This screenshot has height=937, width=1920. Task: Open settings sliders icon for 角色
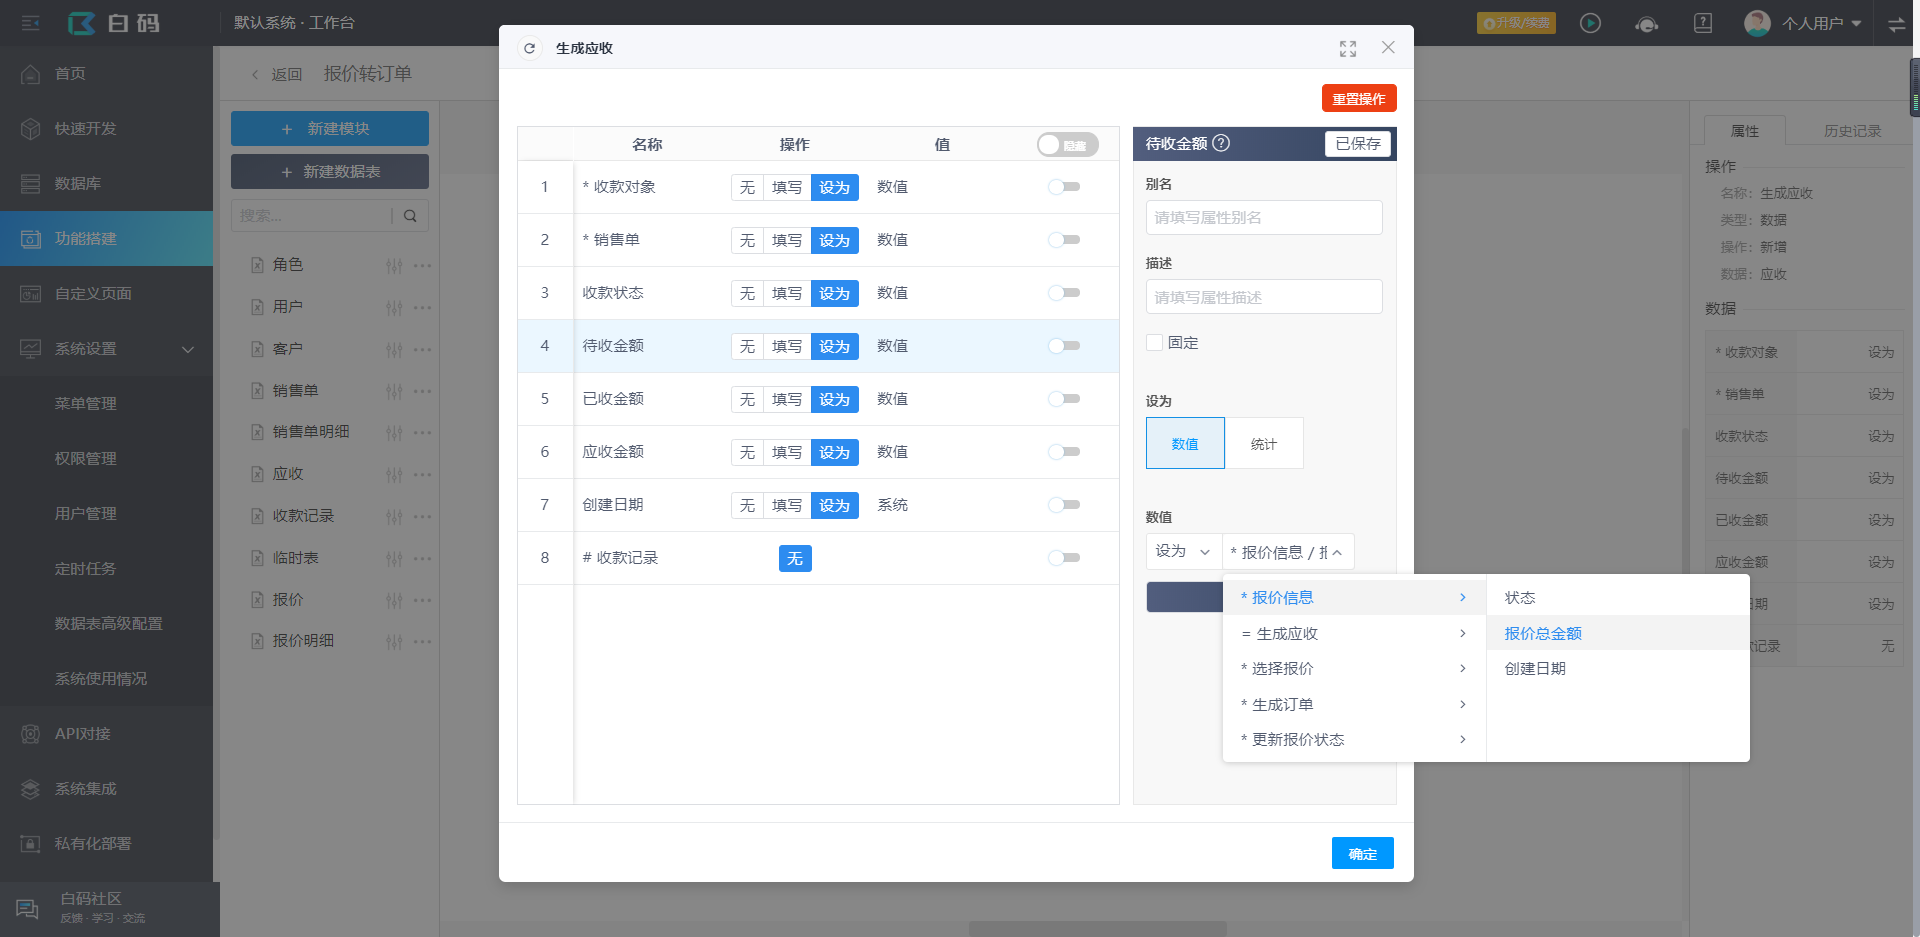click(394, 266)
